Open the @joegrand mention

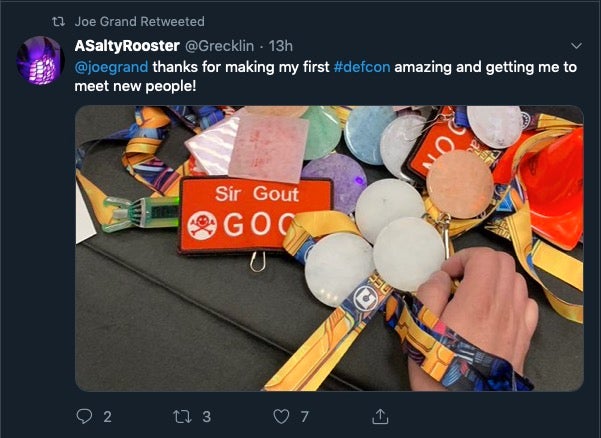(112, 68)
